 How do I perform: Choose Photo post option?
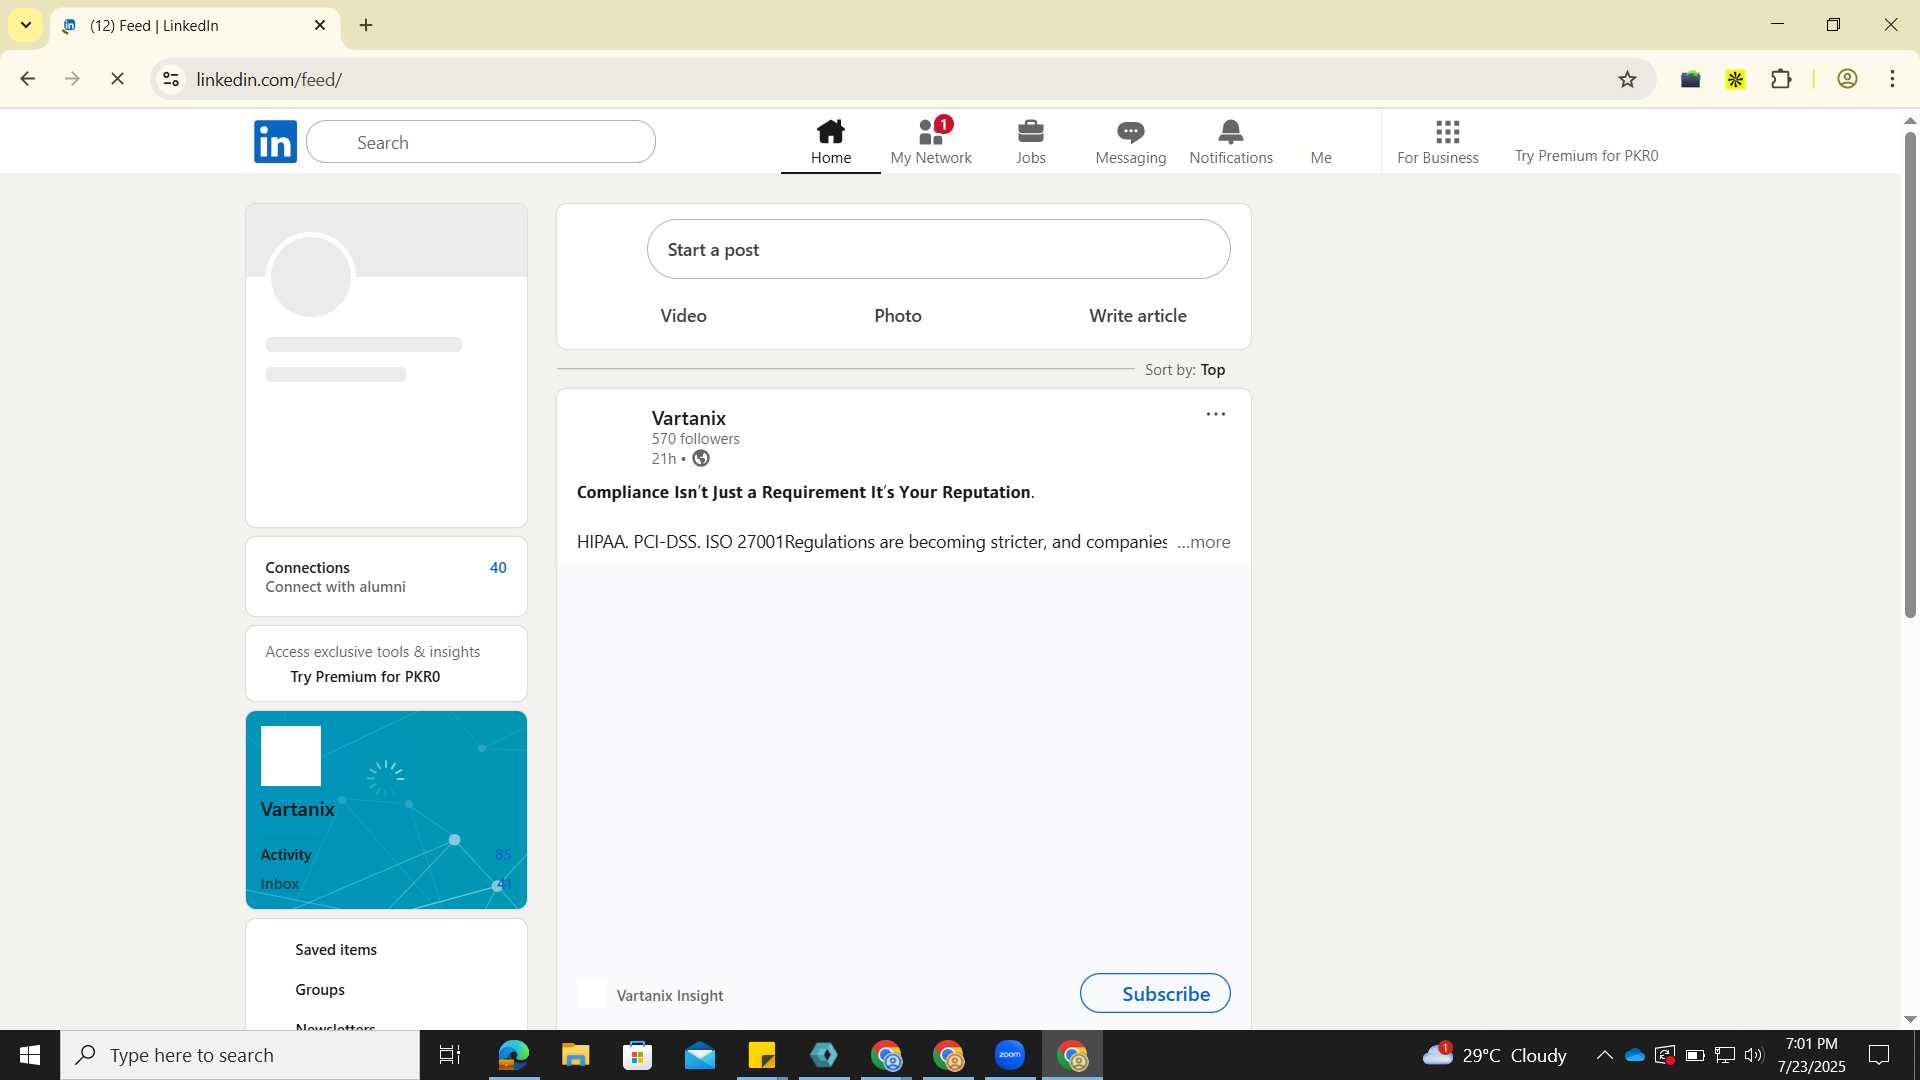(x=897, y=316)
